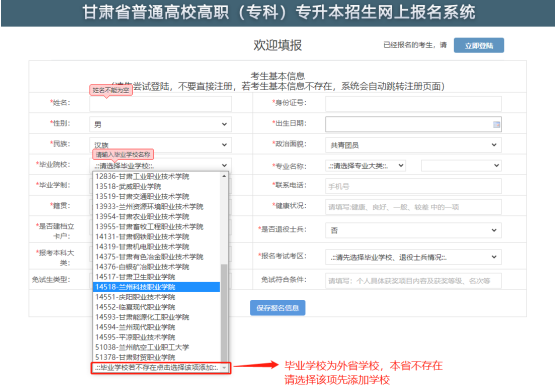Click the school list scrollbar thumb
This screenshot has height=388, width=557.
224,313
